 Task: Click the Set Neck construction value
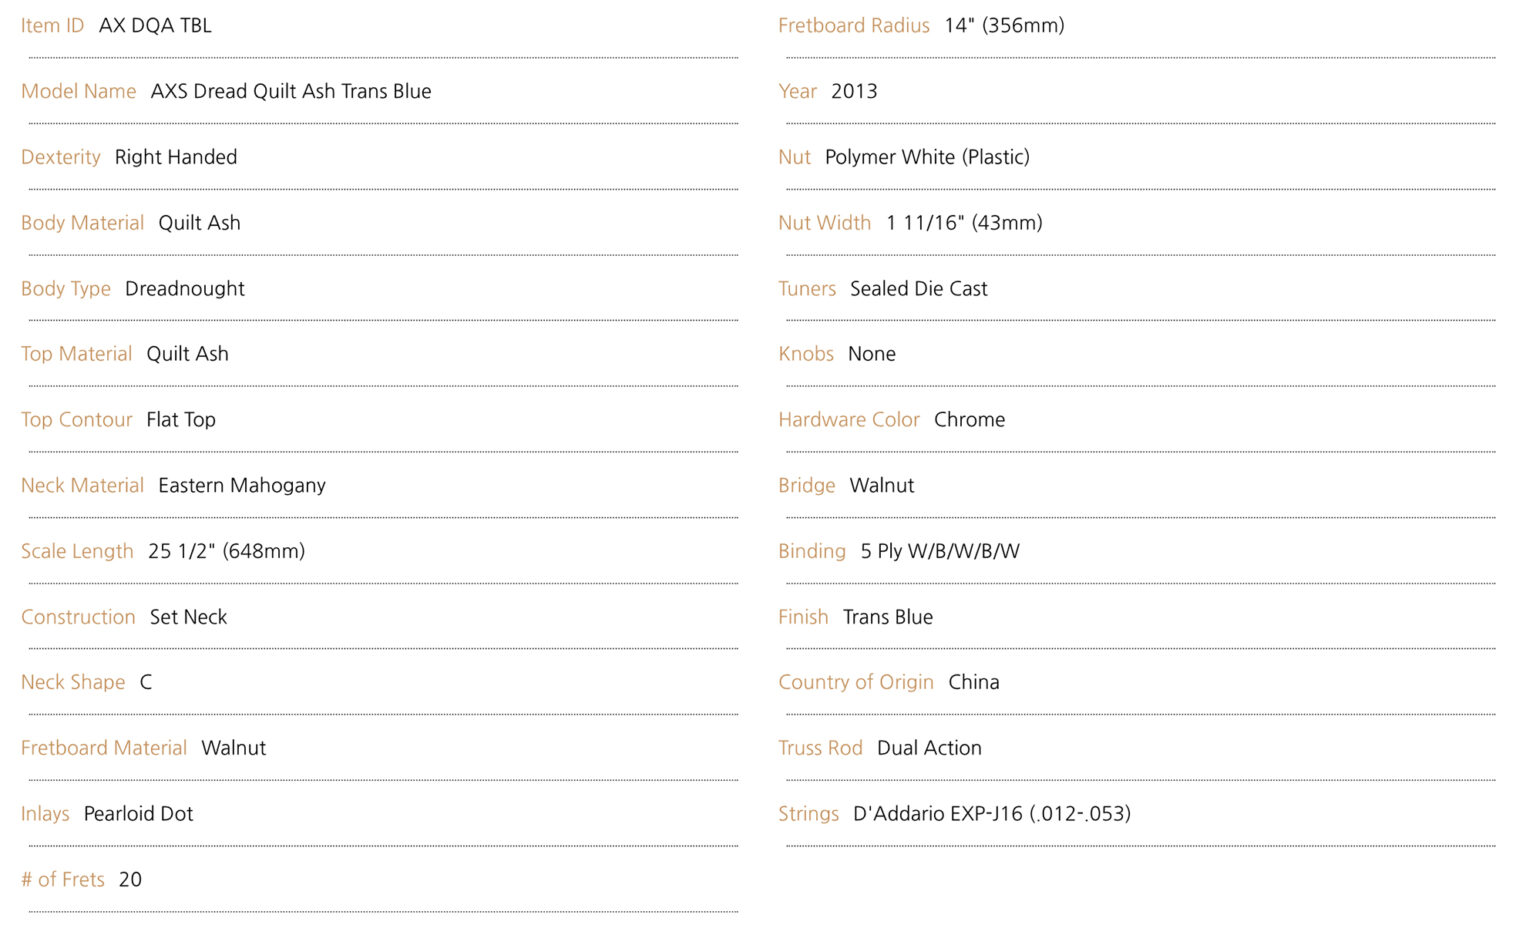click(x=188, y=617)
